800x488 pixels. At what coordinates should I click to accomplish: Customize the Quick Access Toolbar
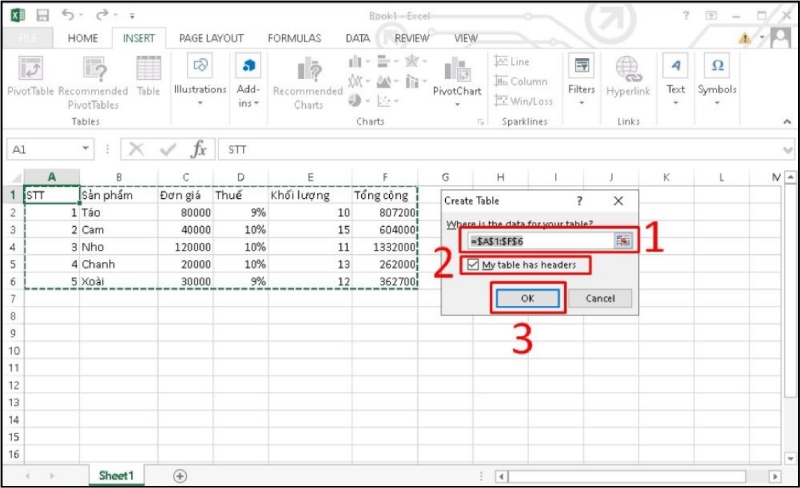[132, 16]
